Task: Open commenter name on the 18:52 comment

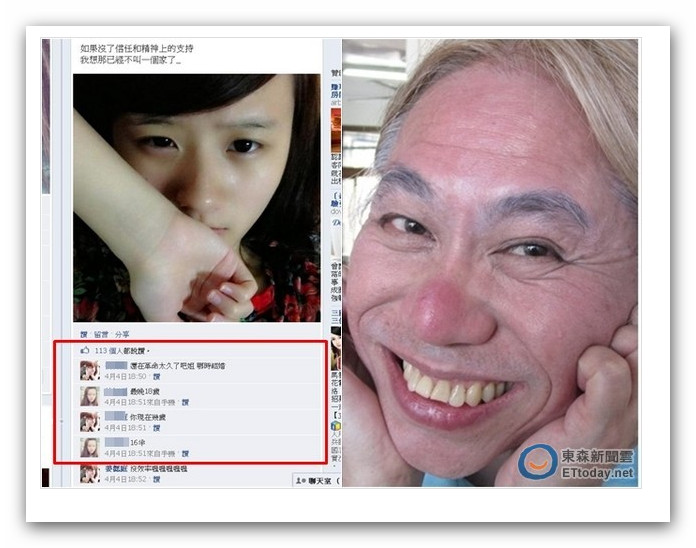Action: click(x=116, y=469)
